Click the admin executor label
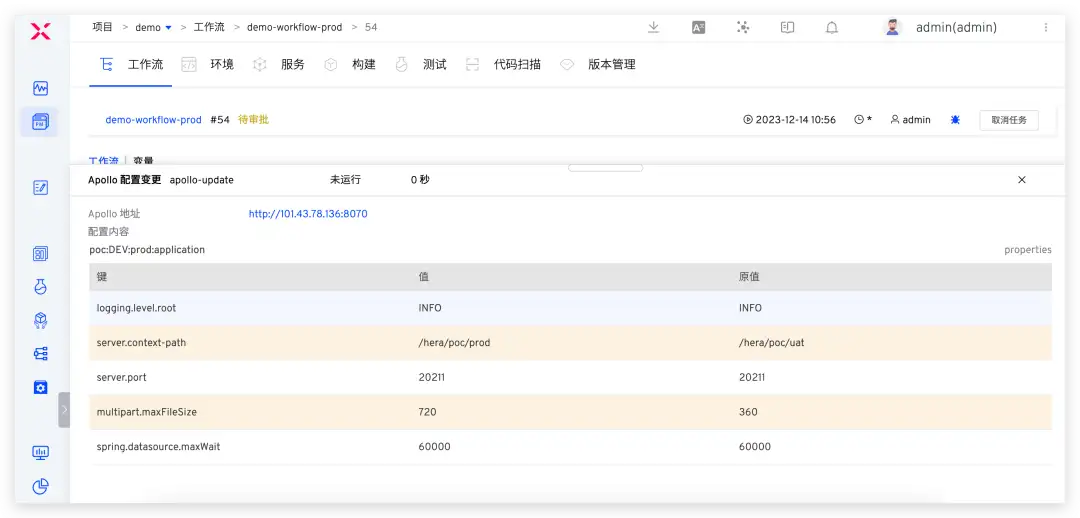The width and height of the screenshot is (1080, 518). tap(911, 120)
